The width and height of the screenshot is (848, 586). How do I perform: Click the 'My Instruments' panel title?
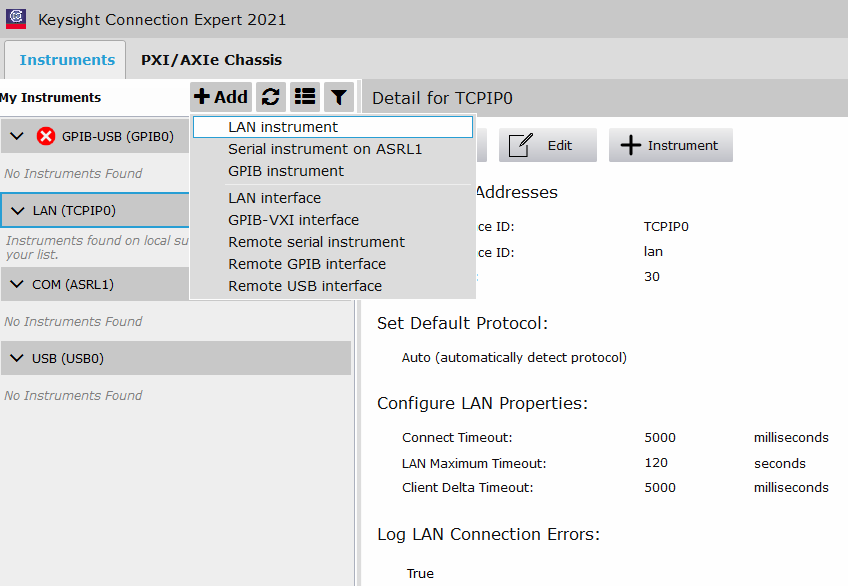50,97
